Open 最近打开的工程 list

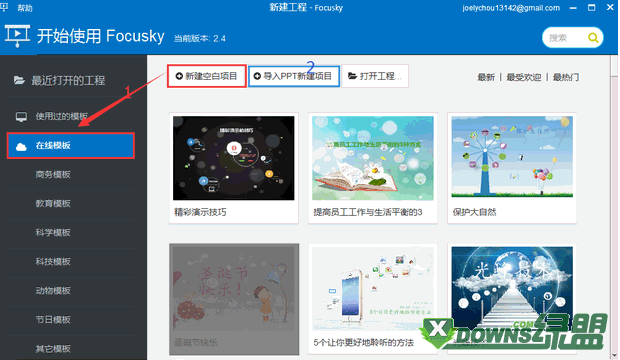click(68, 80)
